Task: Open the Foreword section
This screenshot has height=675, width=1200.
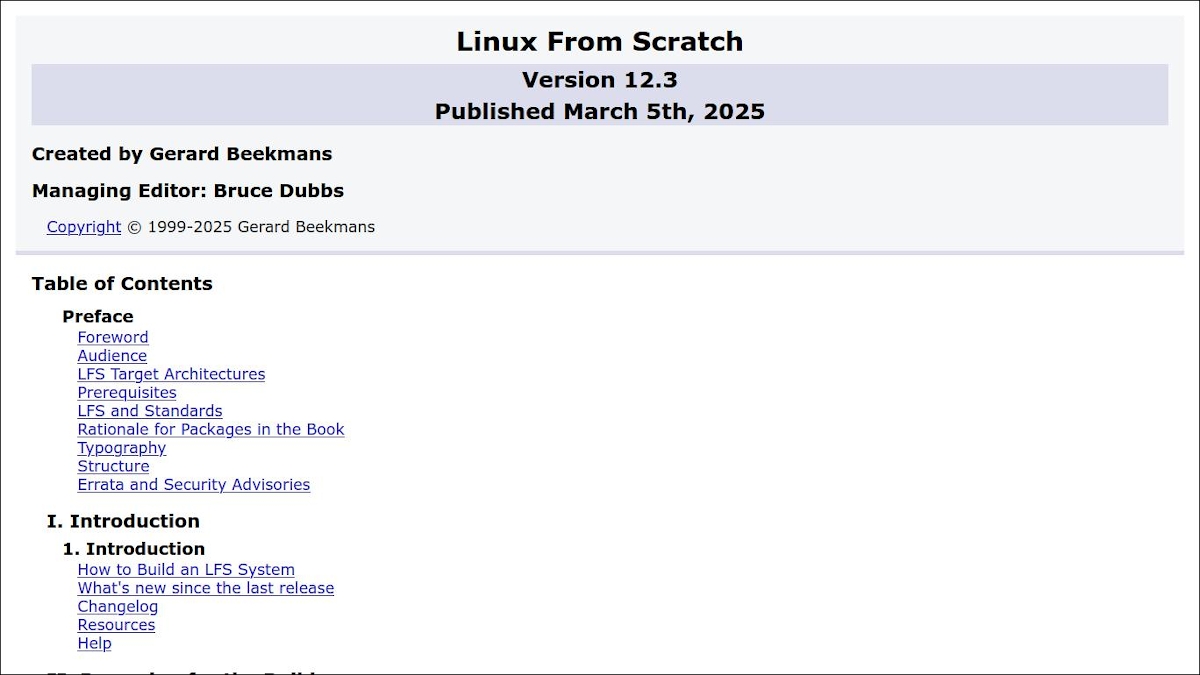Action: (113, 338)
